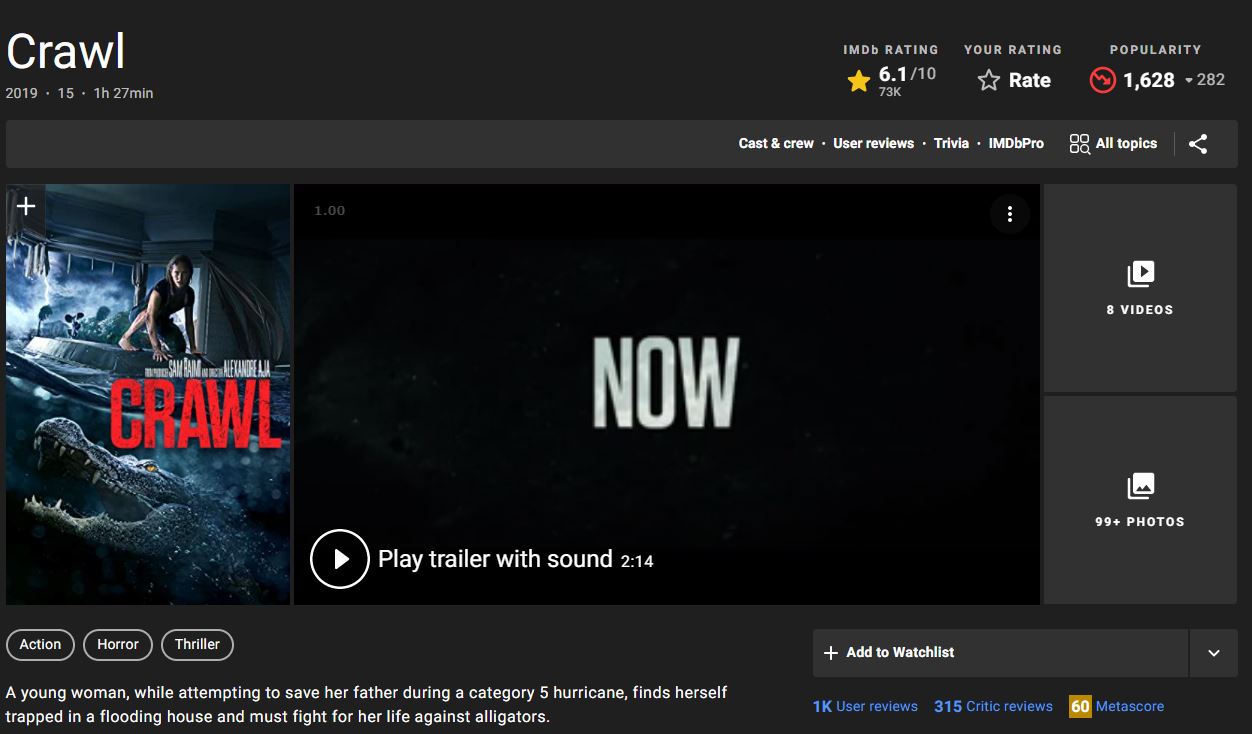
Task: Open the 315 Critic reviews link
Action: click(993, 706)
